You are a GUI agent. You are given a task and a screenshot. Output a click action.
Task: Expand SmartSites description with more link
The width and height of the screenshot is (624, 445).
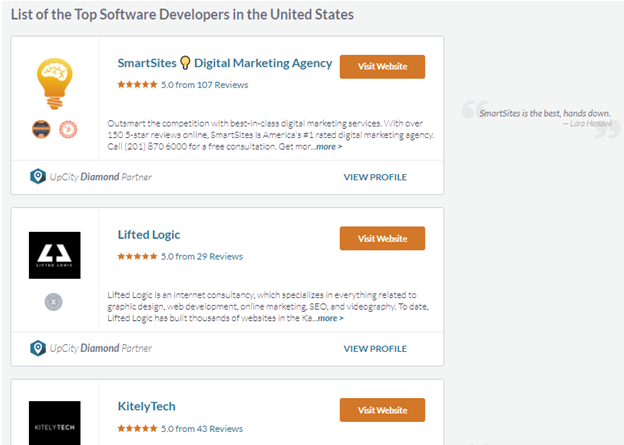pyautogui.click(x=329, y=147)
